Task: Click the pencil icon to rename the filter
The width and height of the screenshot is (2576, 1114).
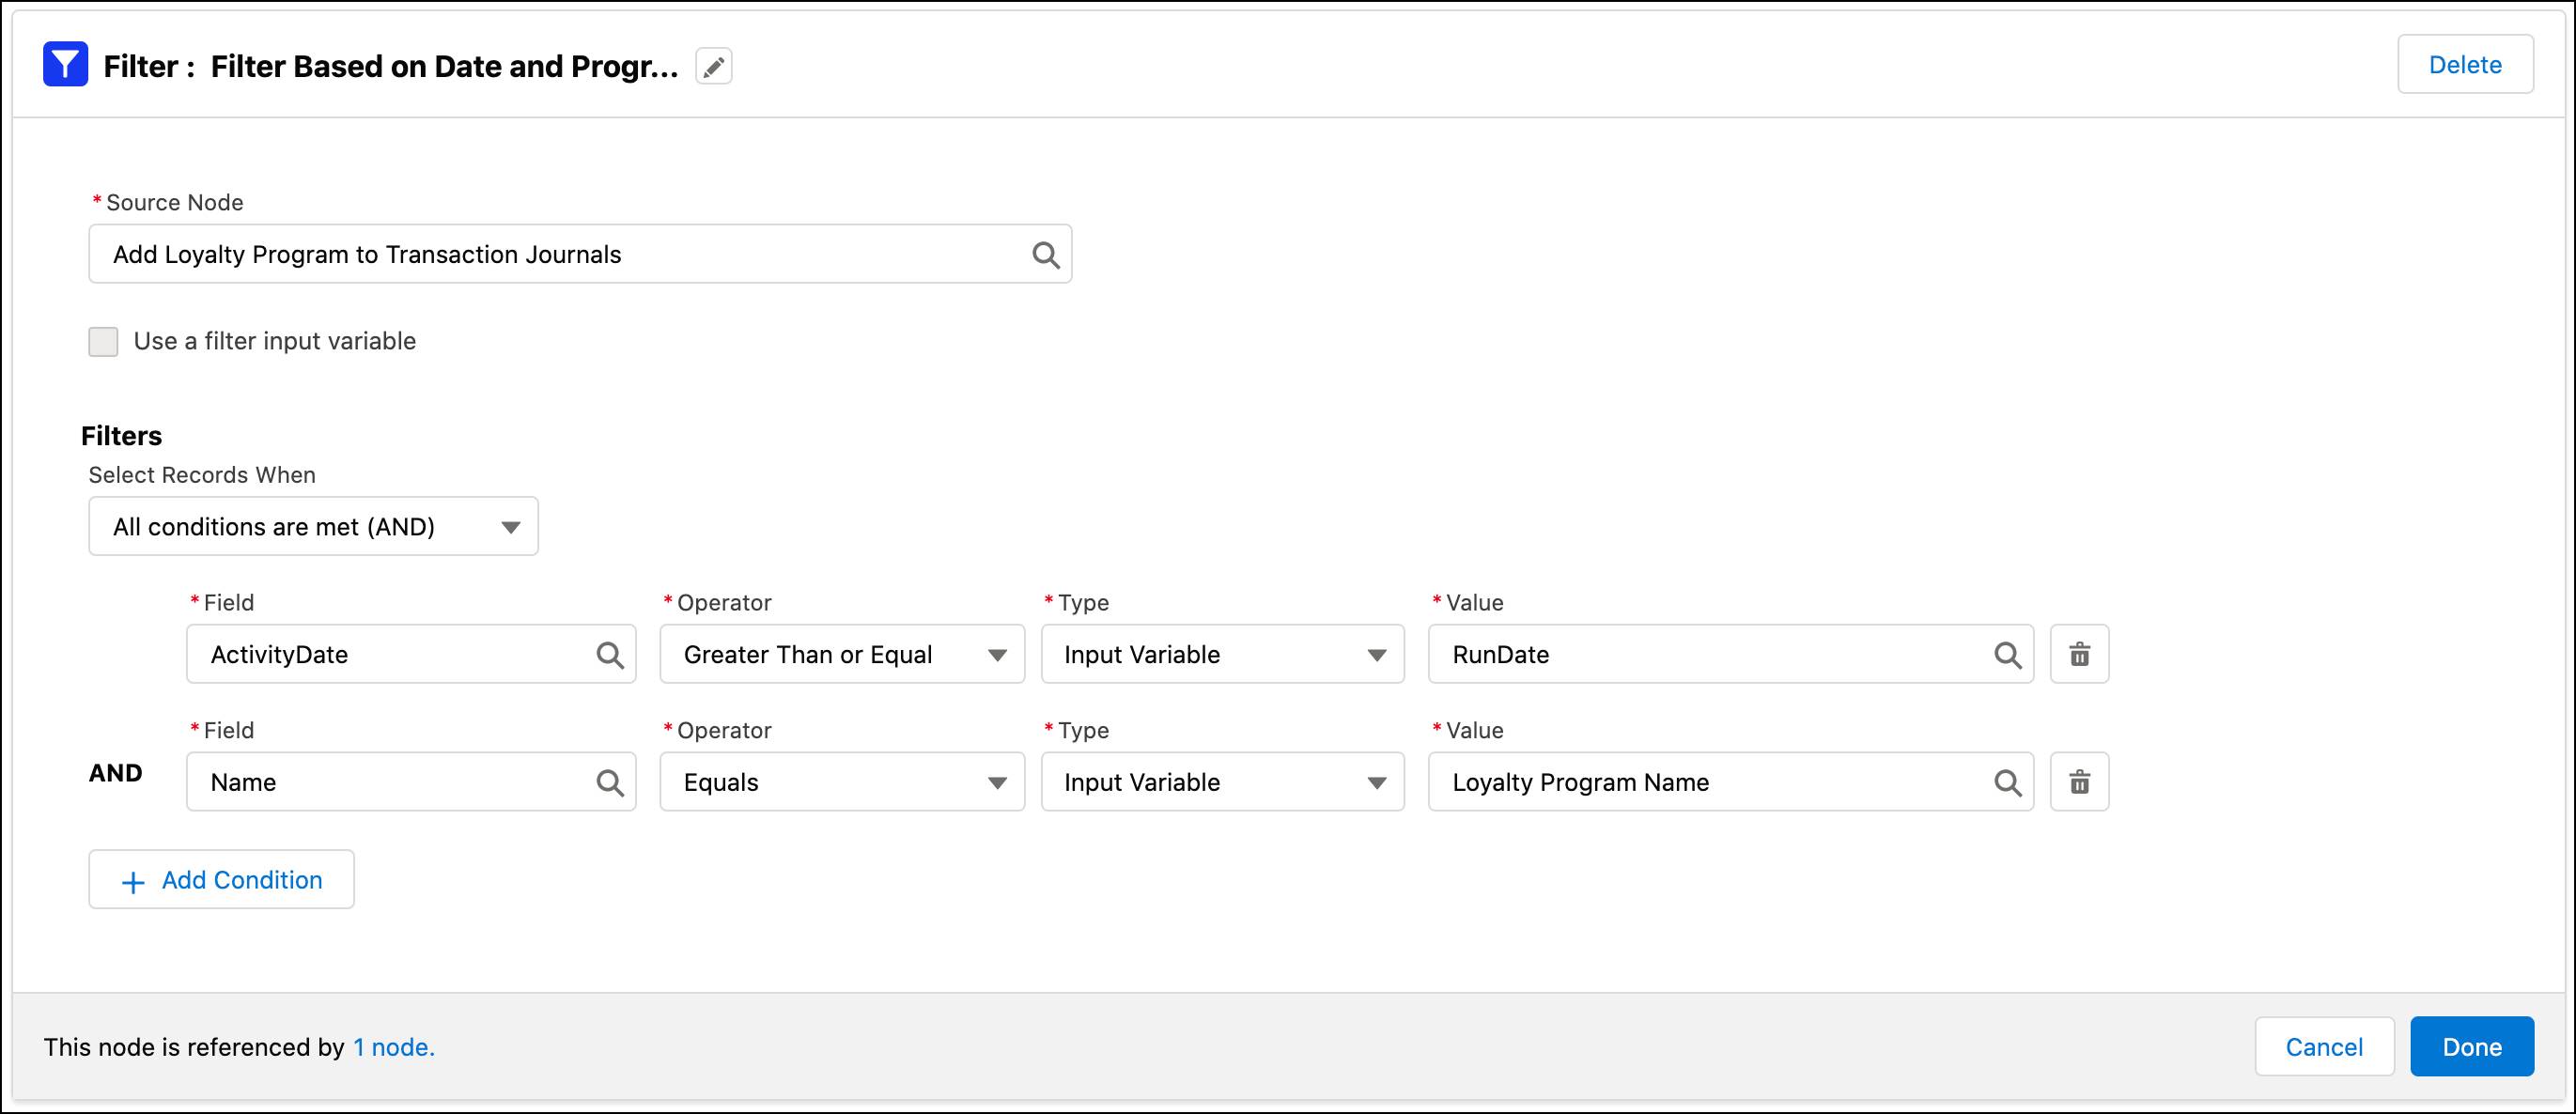Action: coord(713,65)
